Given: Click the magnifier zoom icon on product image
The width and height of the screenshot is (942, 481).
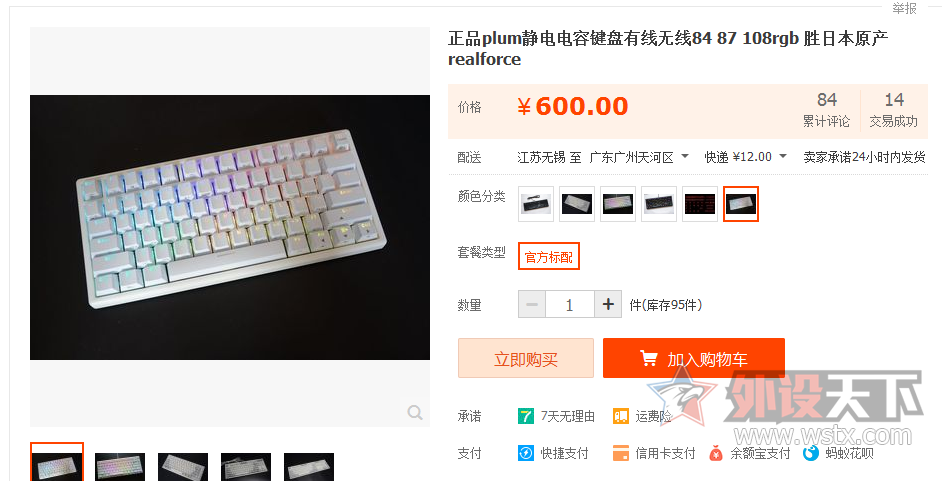Looking at the screenshot, I should pyautogui.click(x=415, y=413).
